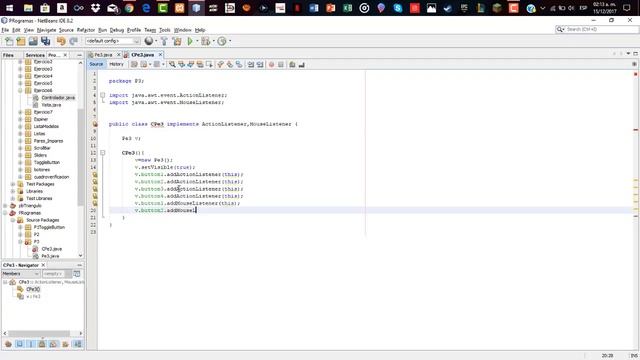
Task: Close the CPe3.java editor tab
Action: pos(160,54)
